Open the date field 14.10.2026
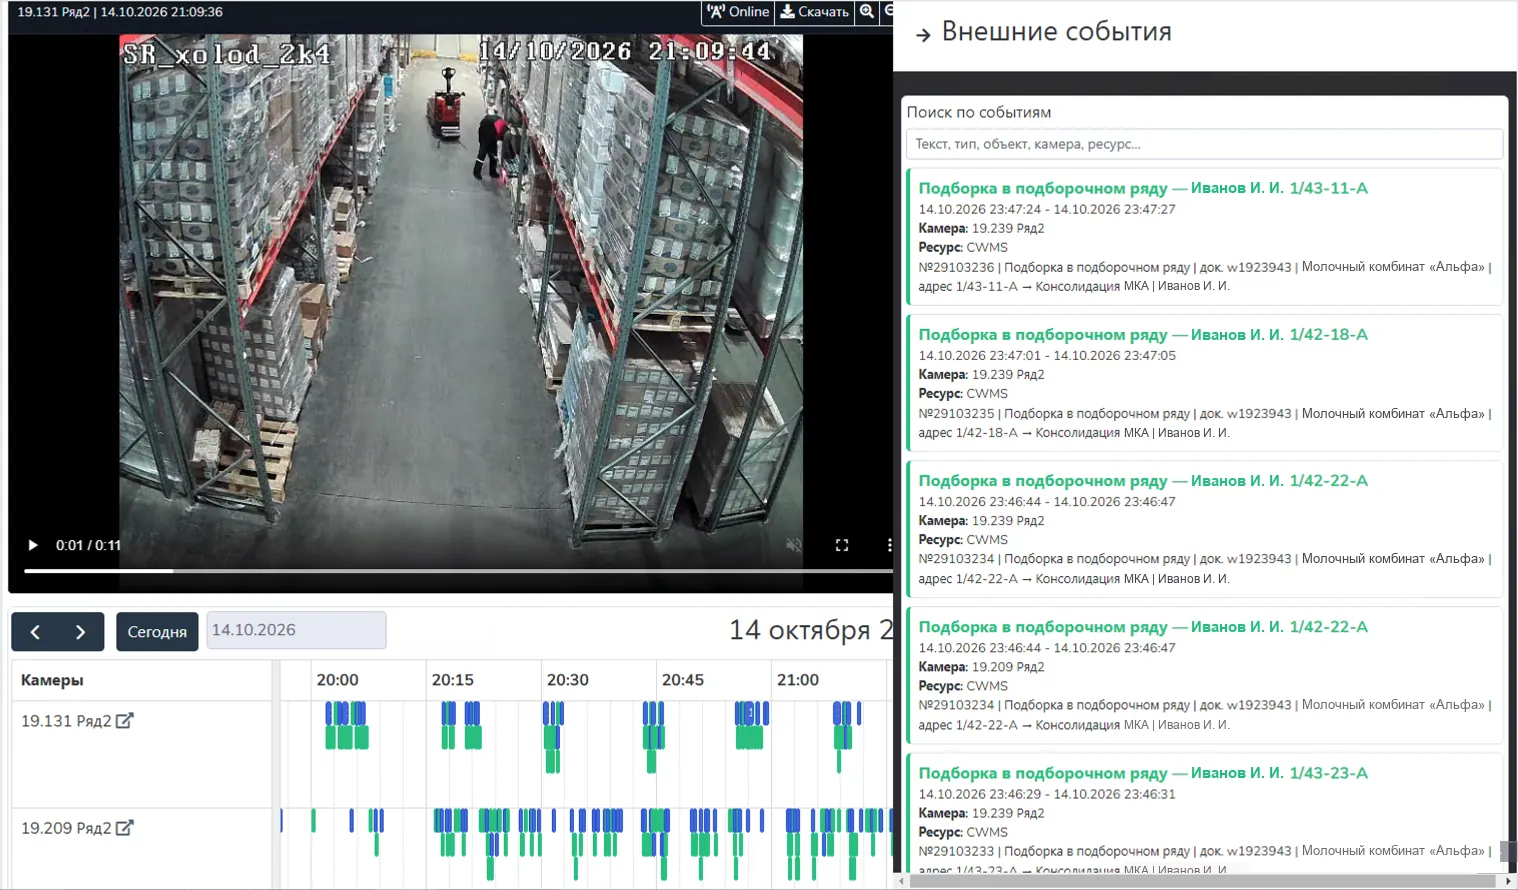 coord(296,630)
